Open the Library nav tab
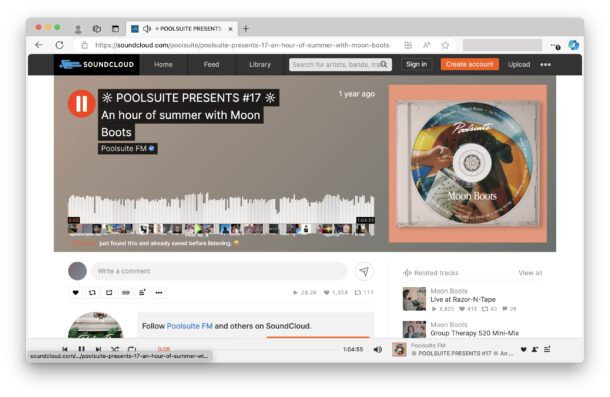 click(259, 65)
